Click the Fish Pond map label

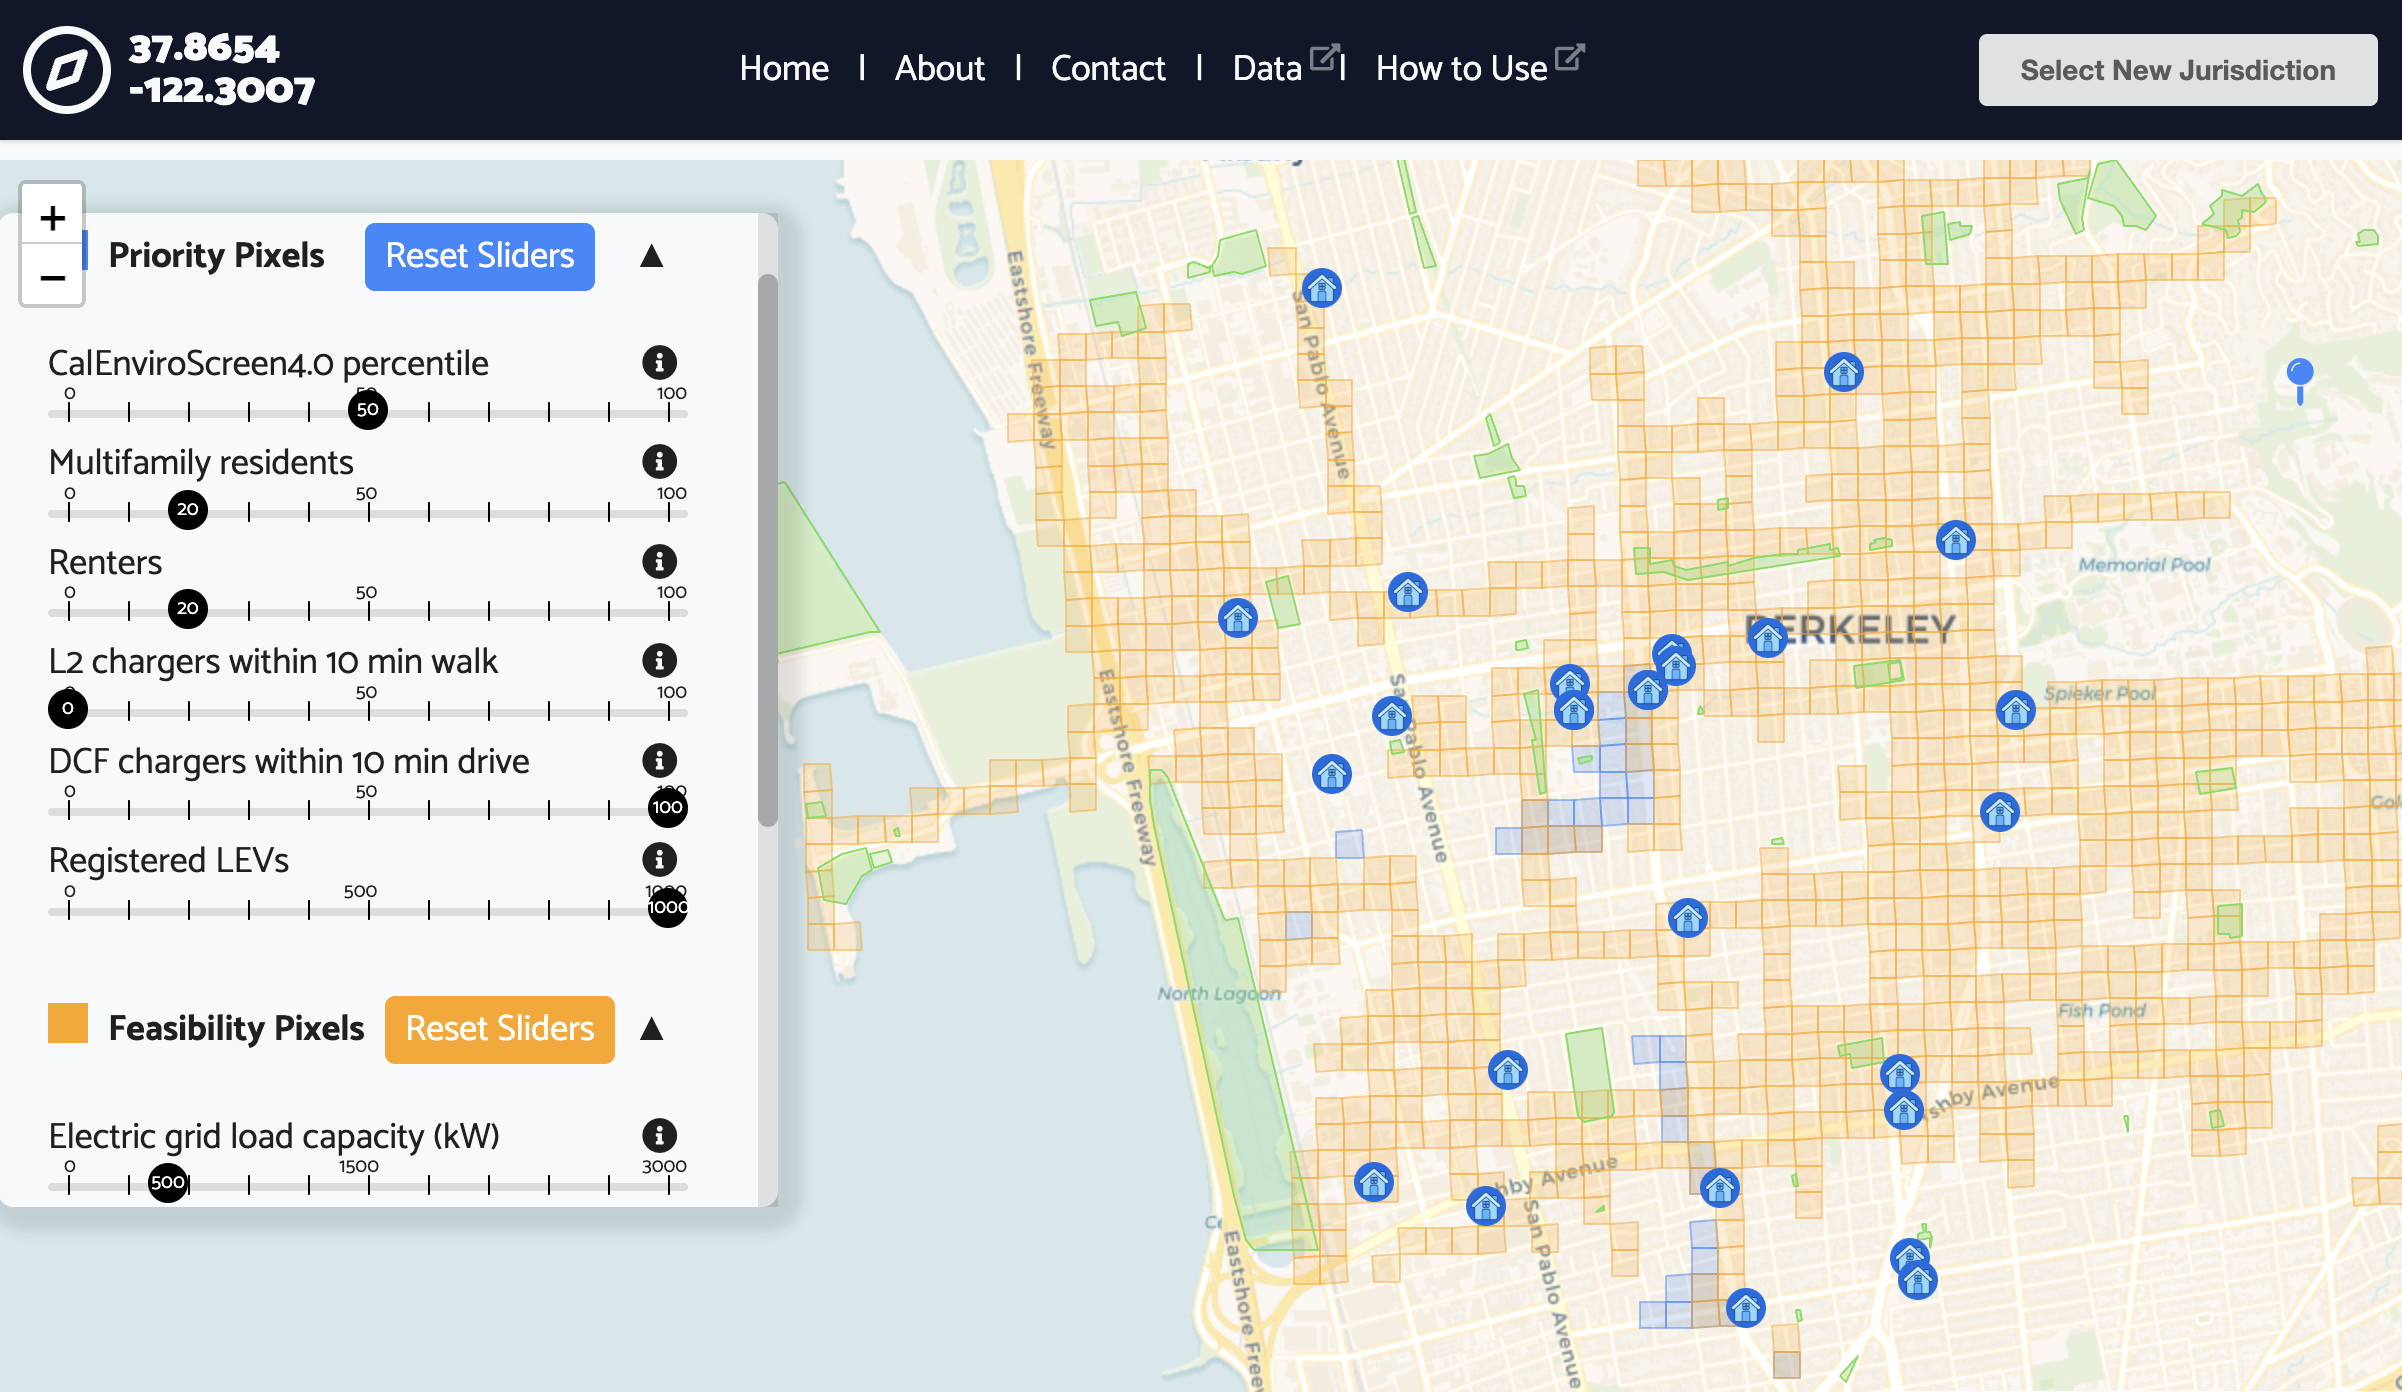[x=2102, y=1010]
